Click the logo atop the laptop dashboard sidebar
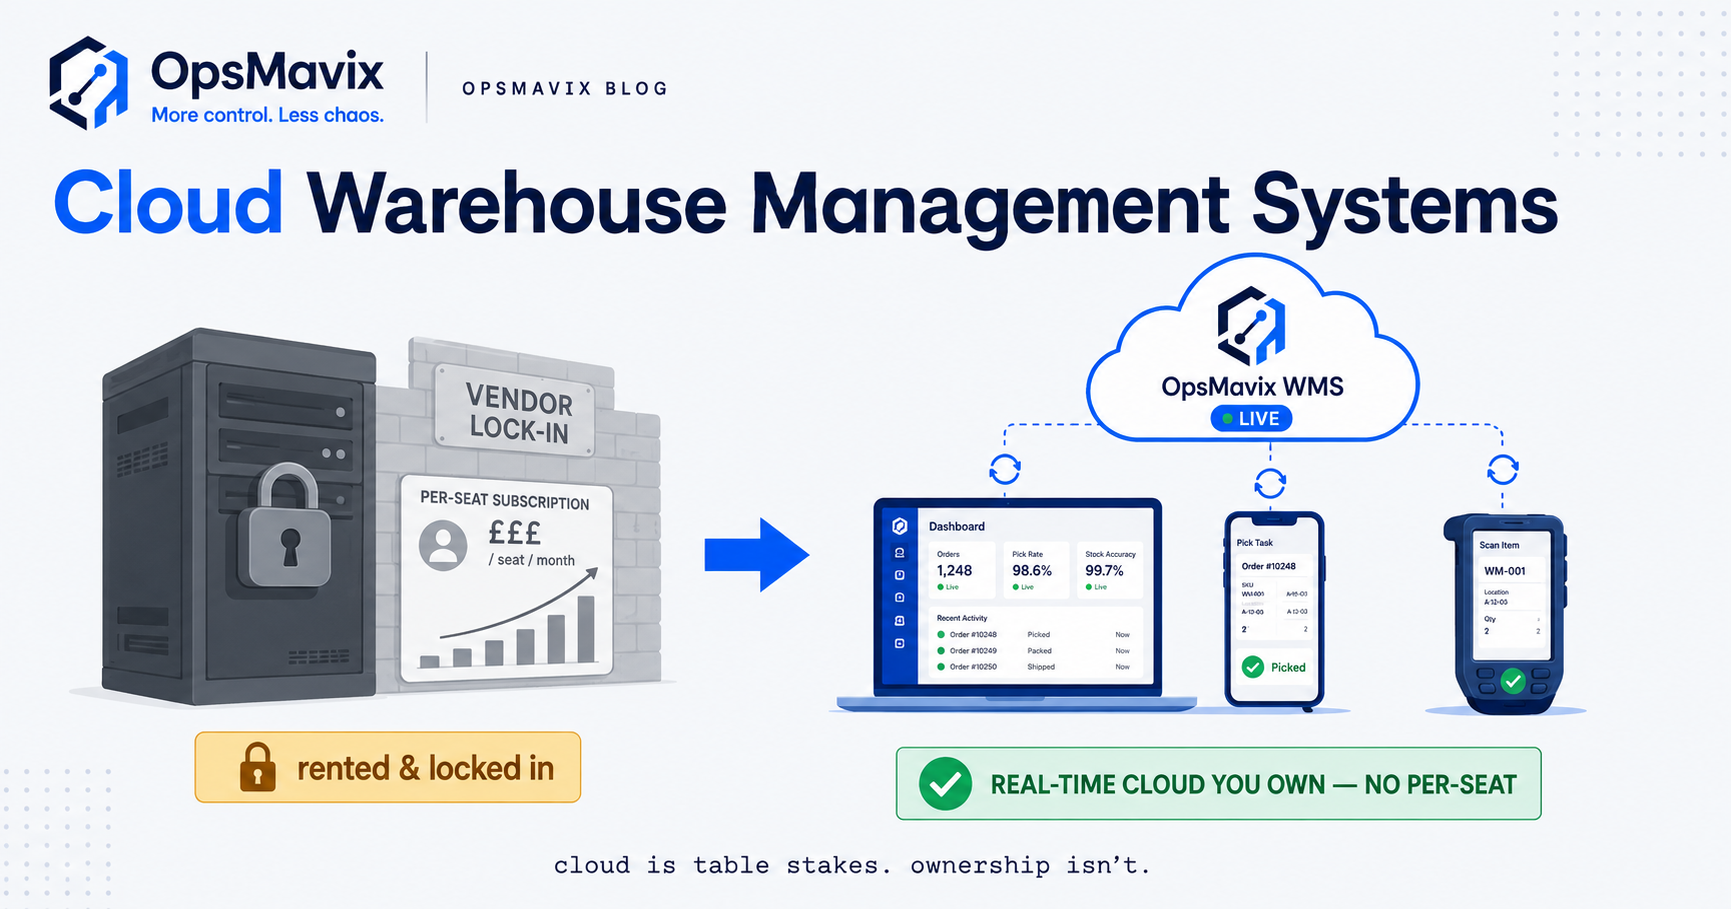 pos(899,526)
